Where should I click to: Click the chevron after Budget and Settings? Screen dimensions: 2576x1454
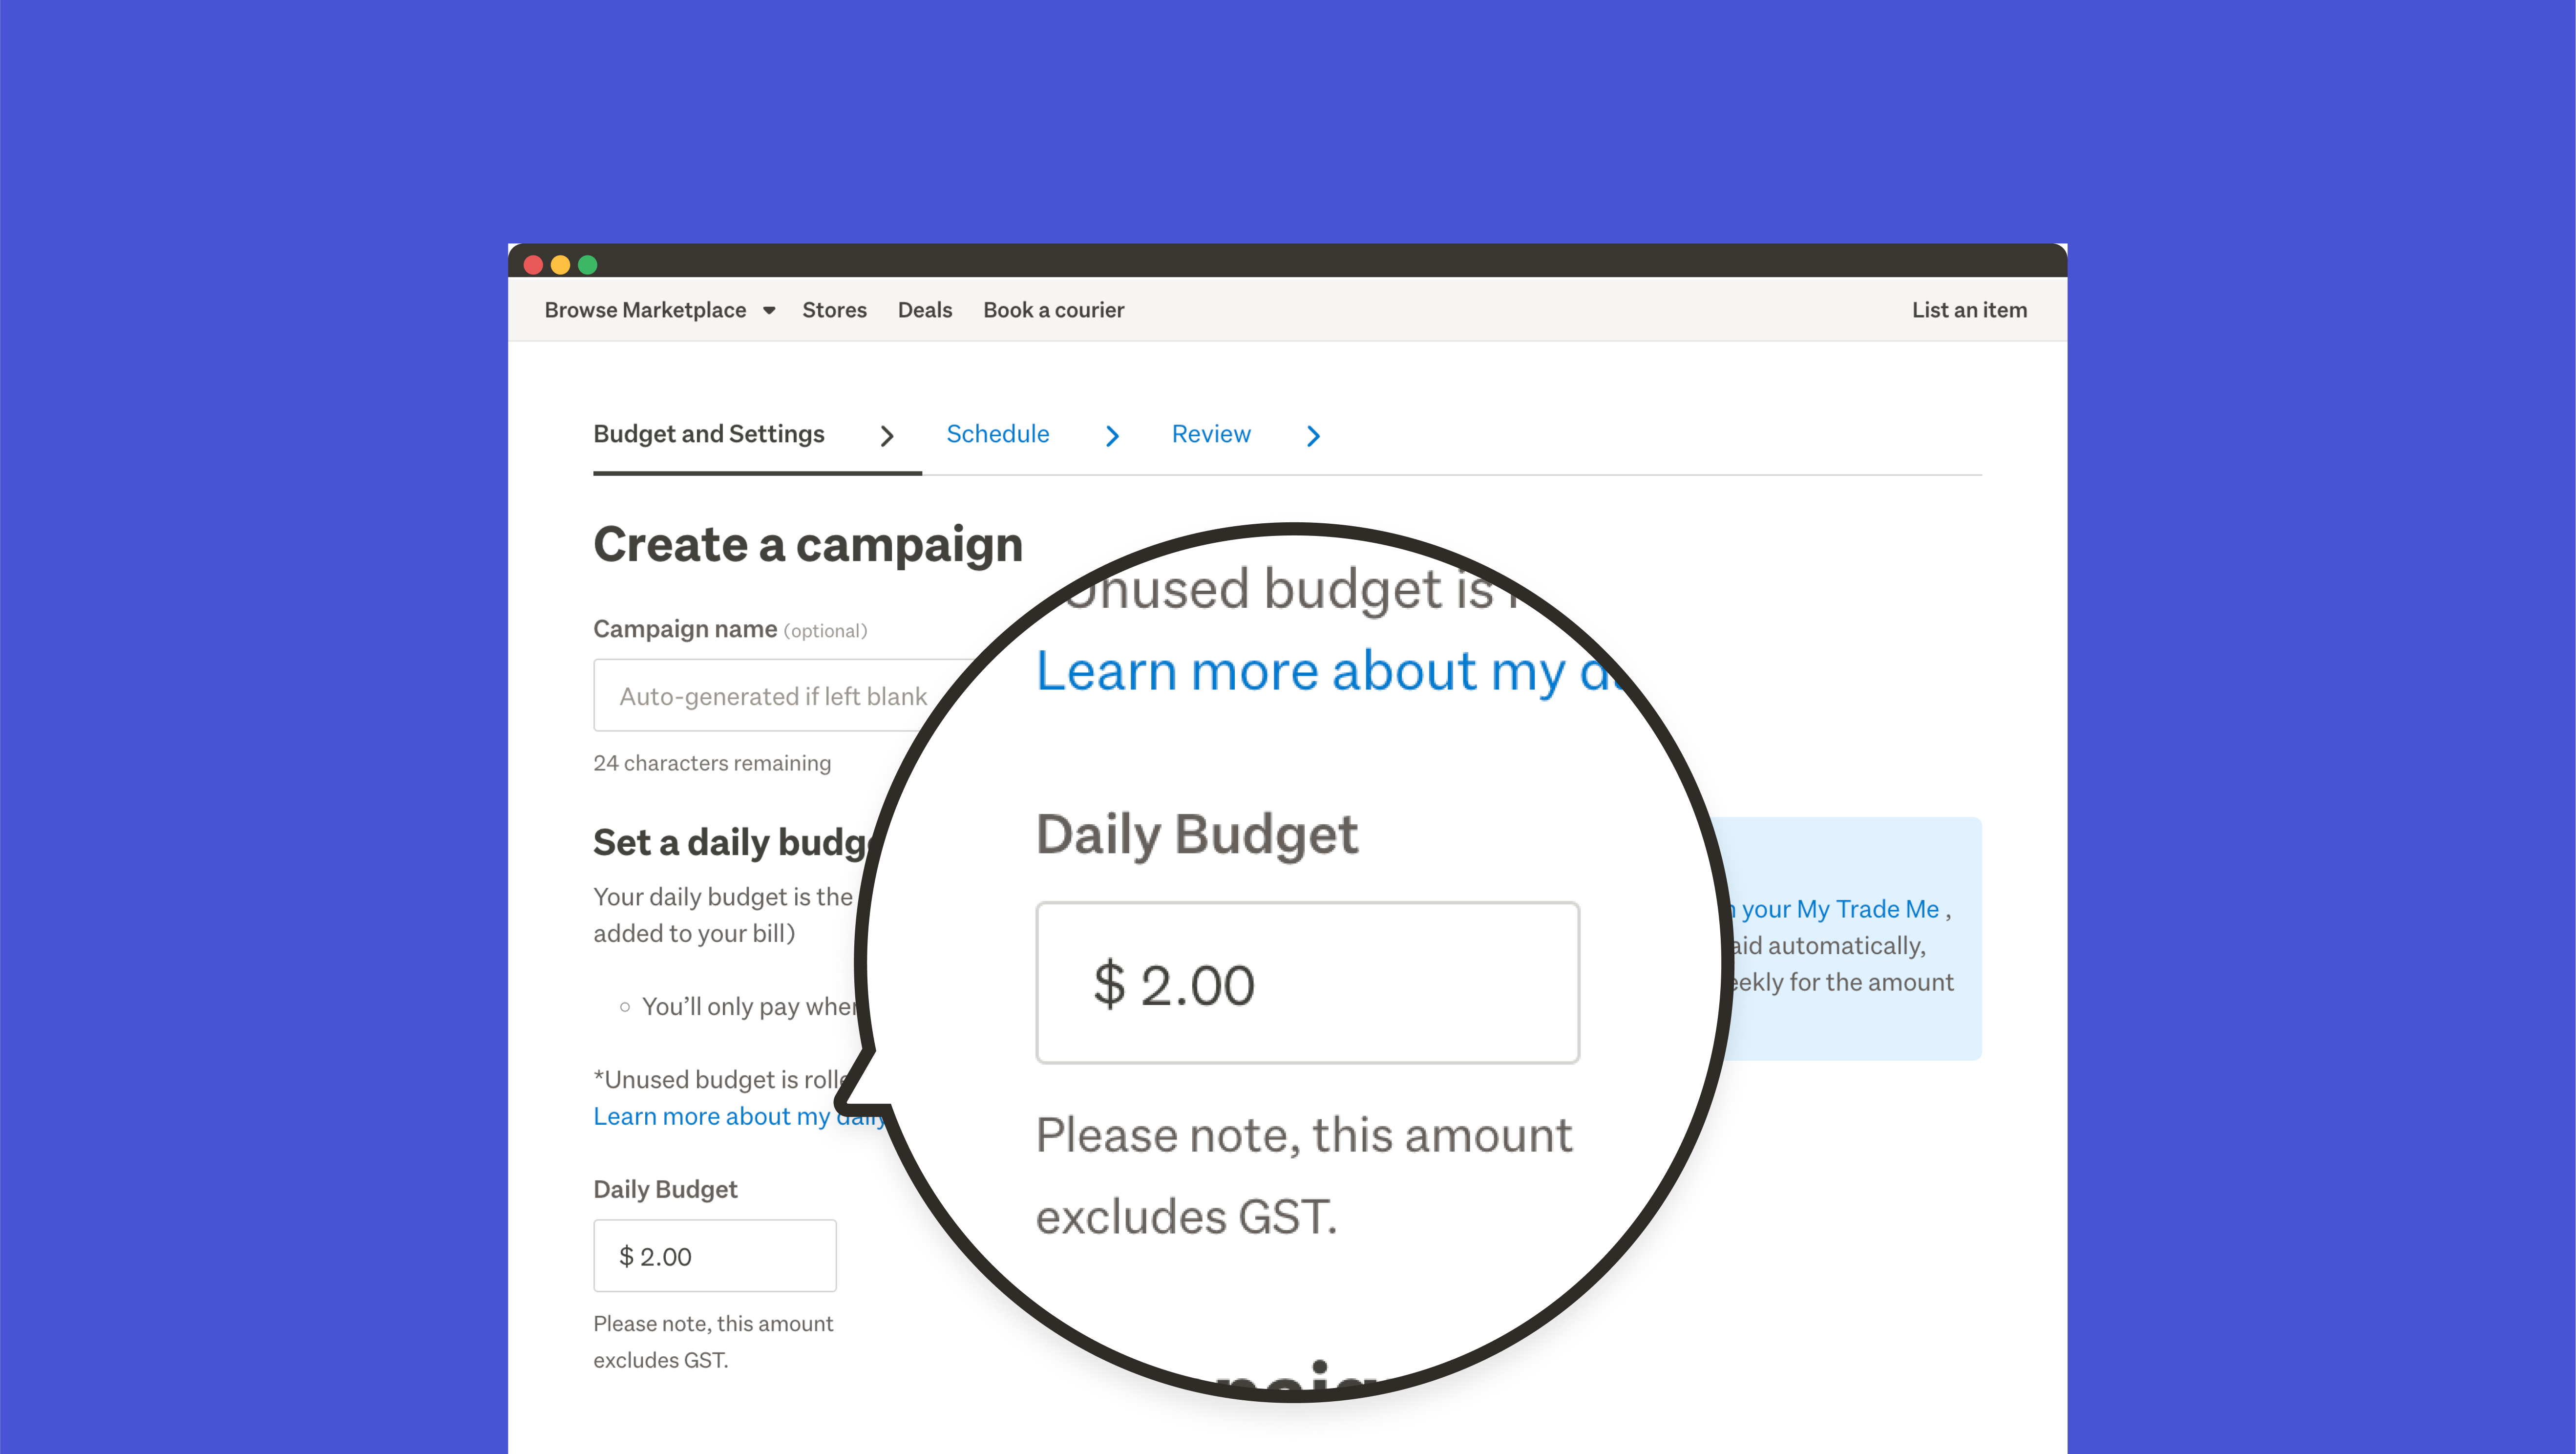tap(886, 436)
